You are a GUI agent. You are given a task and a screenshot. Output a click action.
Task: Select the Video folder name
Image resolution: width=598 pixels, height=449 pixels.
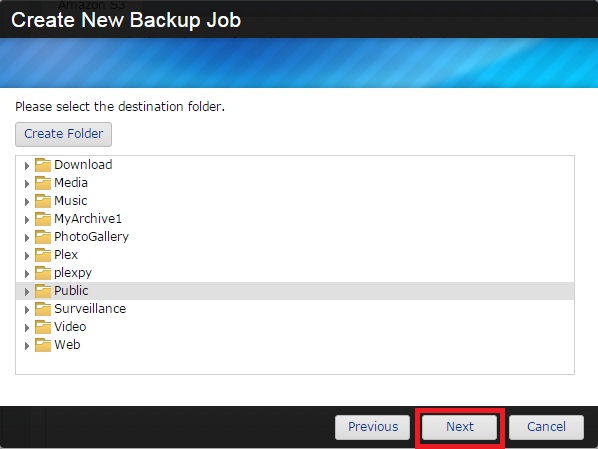tap(70, 327)
